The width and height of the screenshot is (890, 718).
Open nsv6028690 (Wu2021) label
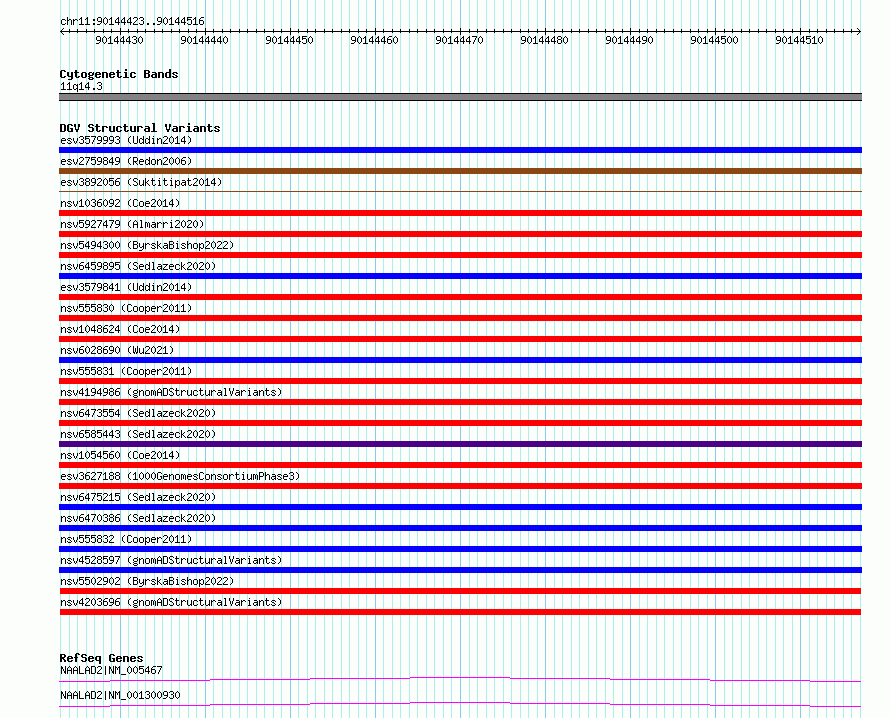(x=117, y=350)
